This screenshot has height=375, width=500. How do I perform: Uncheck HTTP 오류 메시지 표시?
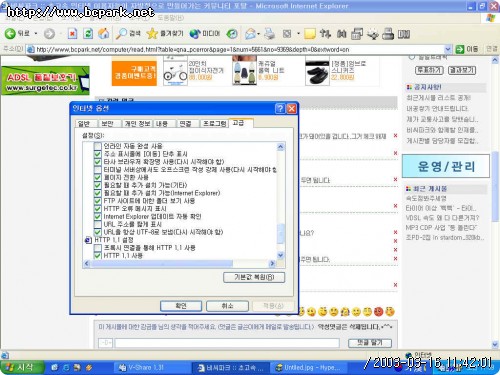pos(97,209)
